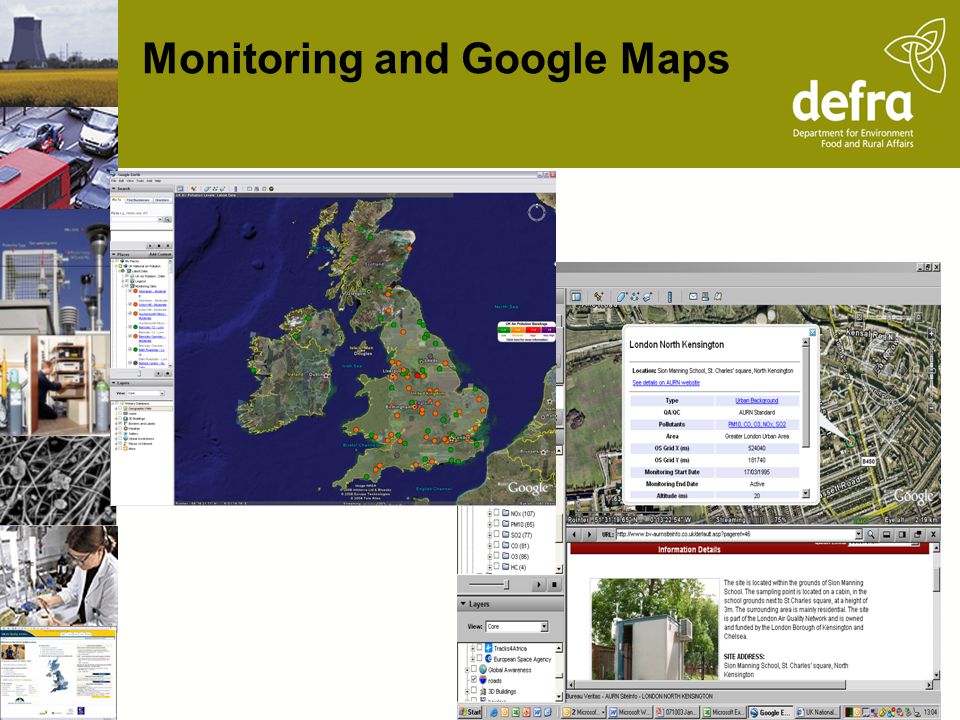Open the Help menu in Google Earth
The image size is (960, 720).
(x=158, y=181)
